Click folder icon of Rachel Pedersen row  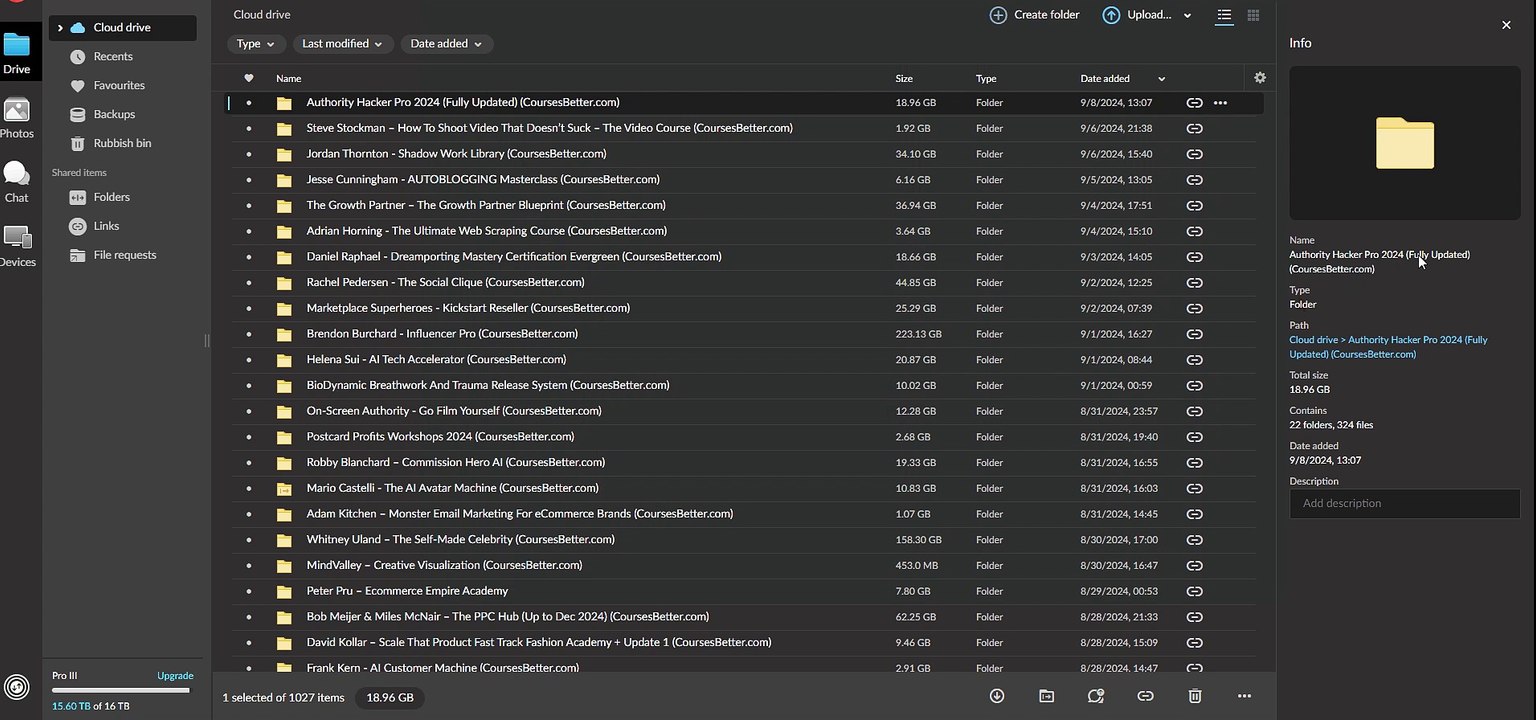(284, 283)
